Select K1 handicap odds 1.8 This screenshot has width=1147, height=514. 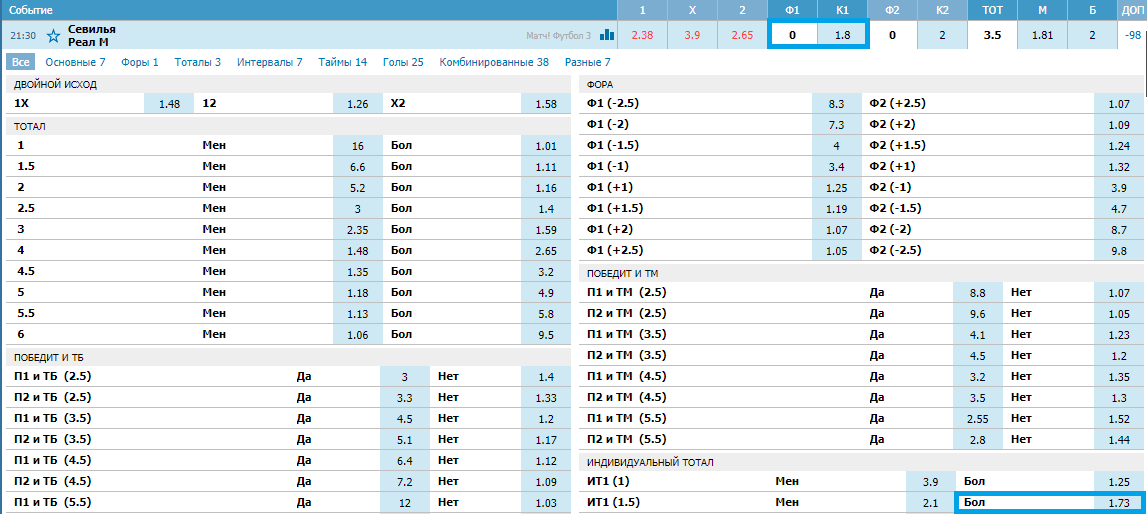842,35
